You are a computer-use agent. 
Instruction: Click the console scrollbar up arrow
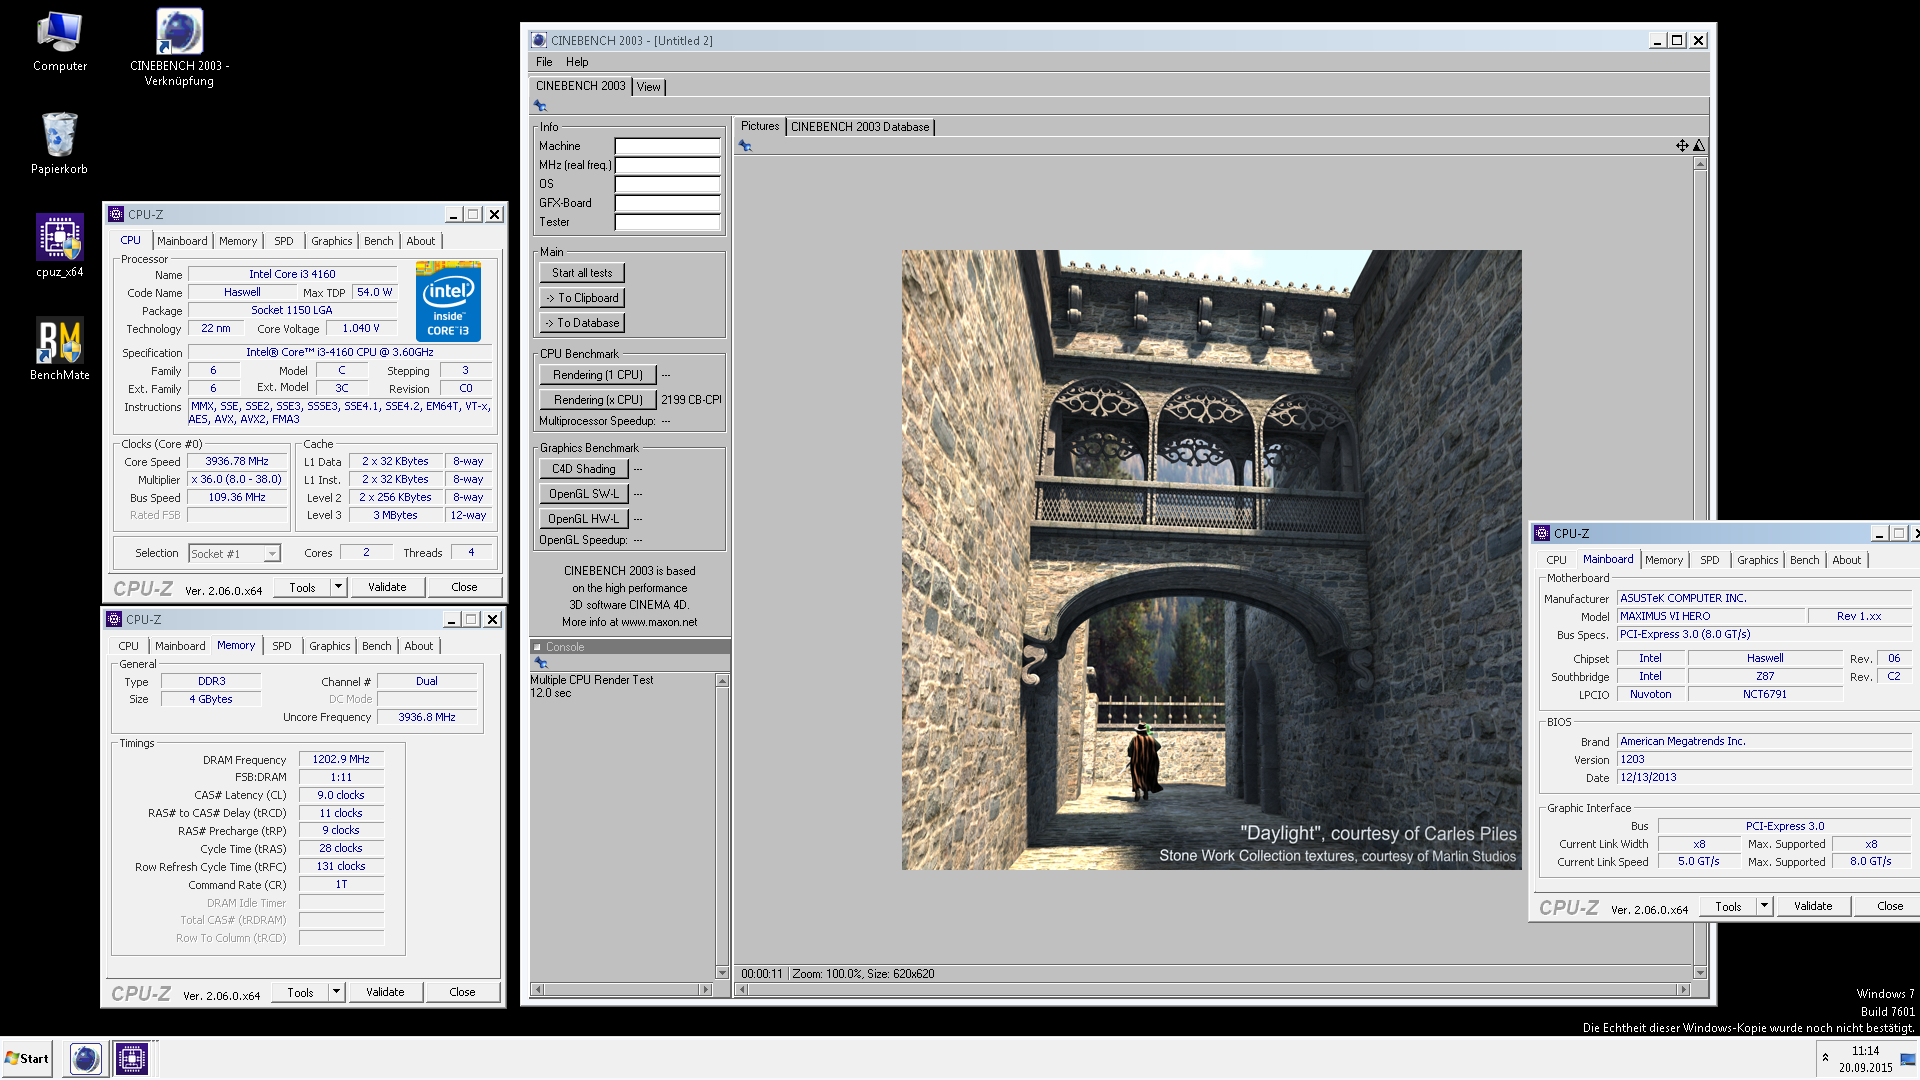click(722, 681)
